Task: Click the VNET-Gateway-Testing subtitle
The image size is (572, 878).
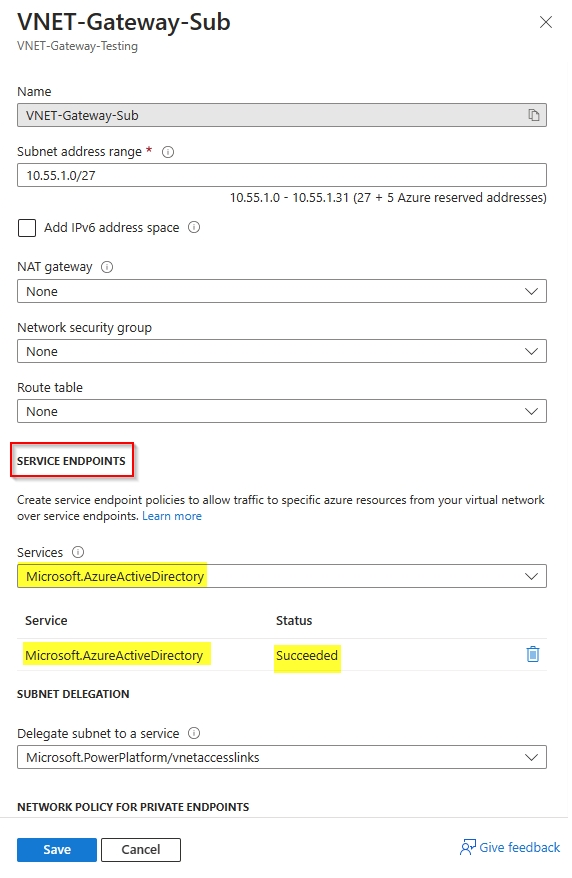Action: [77, 46]
